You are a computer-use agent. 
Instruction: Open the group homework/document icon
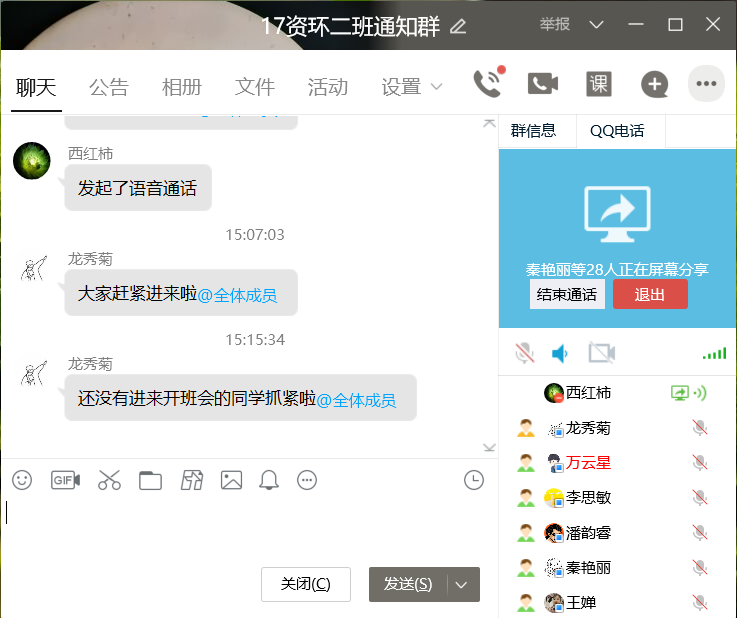click(x=192, y=480)
